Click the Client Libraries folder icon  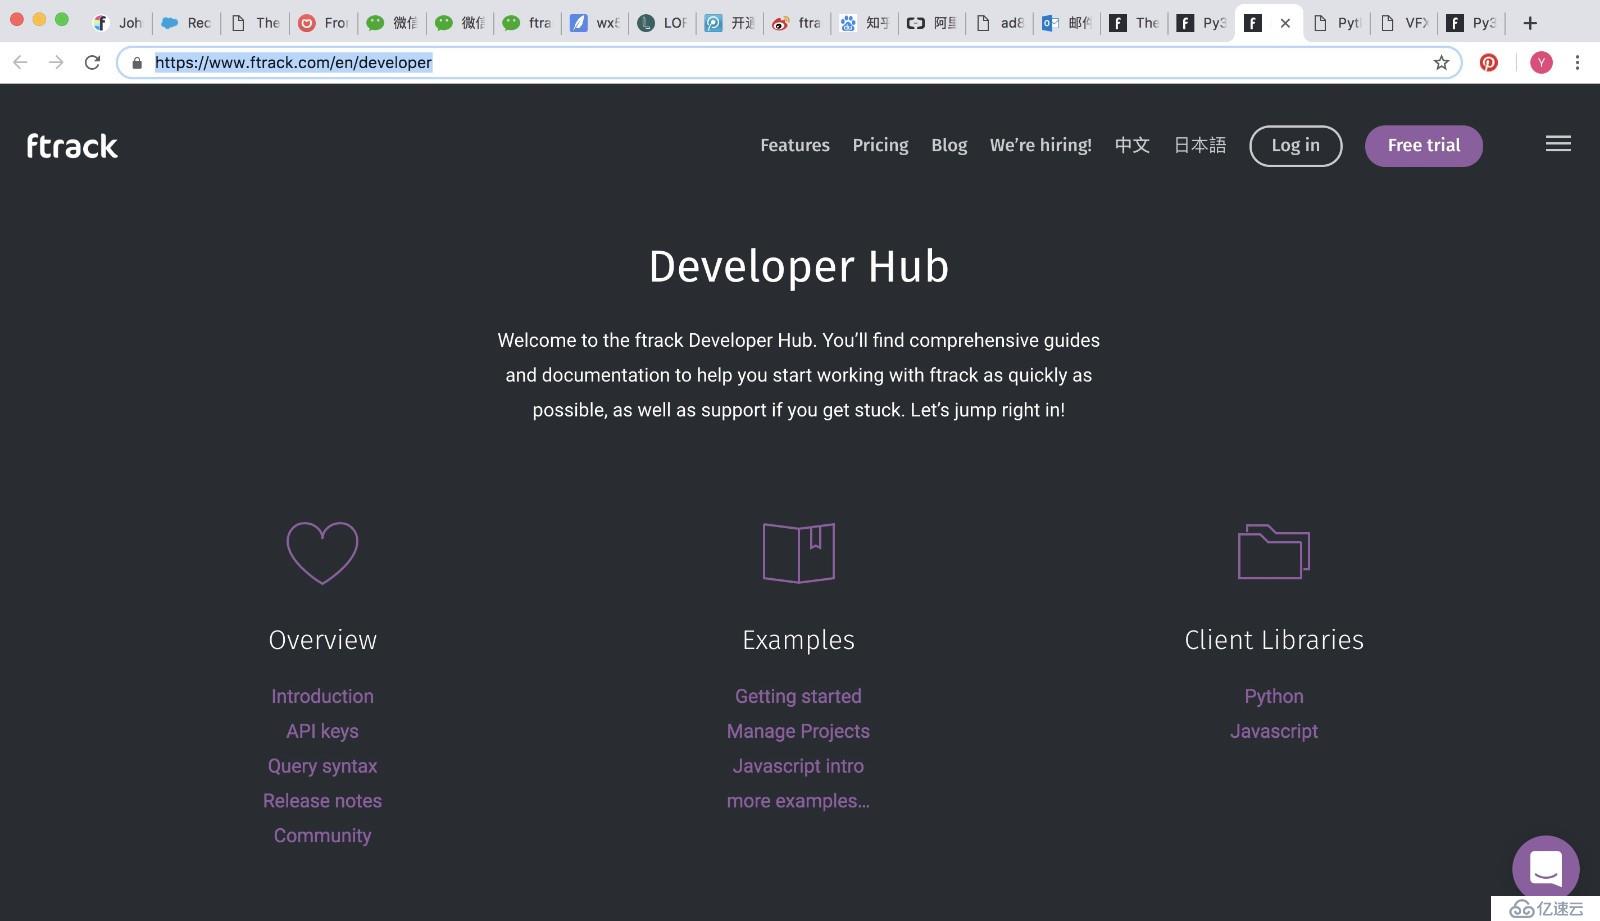pos(1274,551)
